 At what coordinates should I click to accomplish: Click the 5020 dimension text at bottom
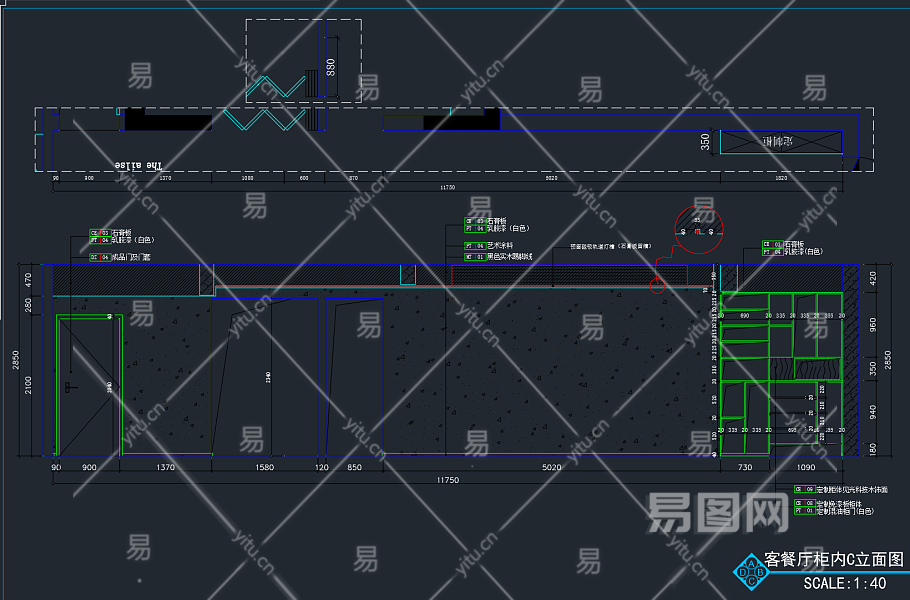tap(551, 467)
